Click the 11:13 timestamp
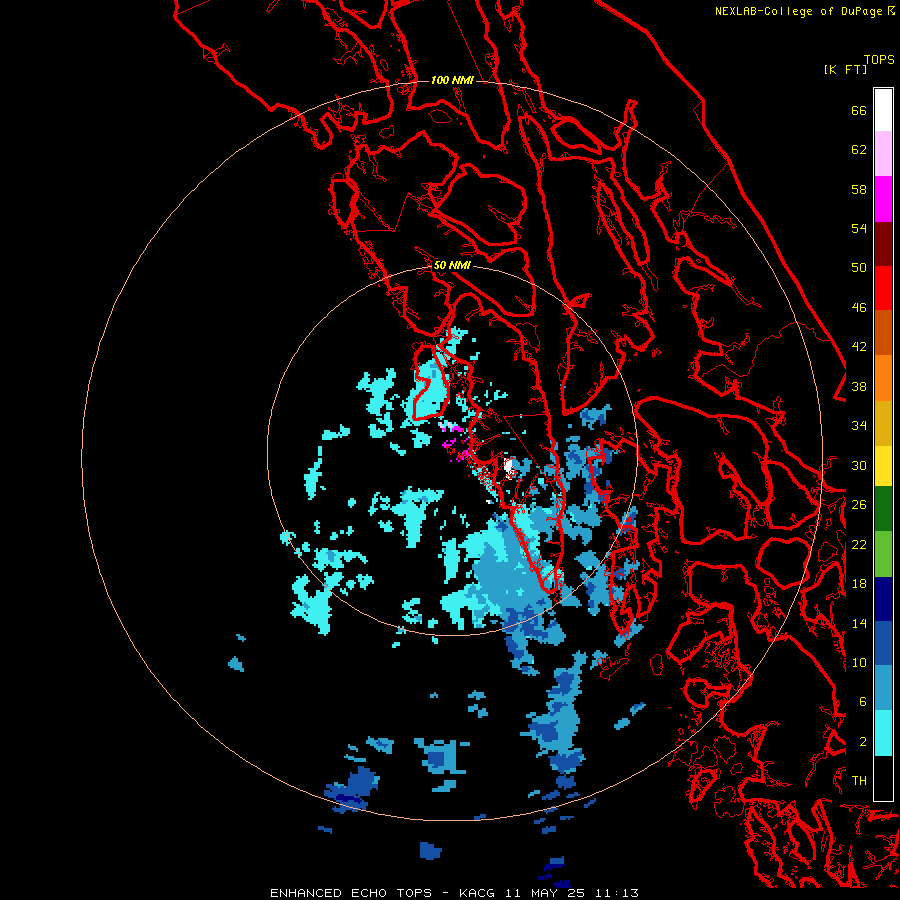This screenshot has height=900, width=900. coord(616,893)
